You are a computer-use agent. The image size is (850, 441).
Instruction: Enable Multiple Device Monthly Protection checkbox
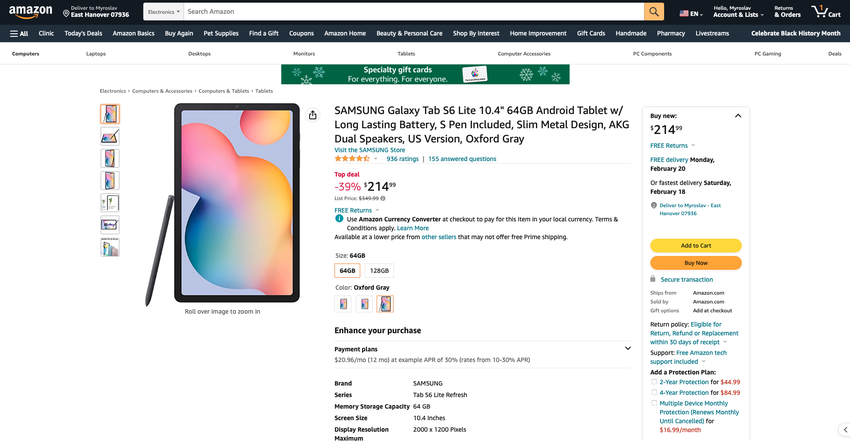(654, 403)
